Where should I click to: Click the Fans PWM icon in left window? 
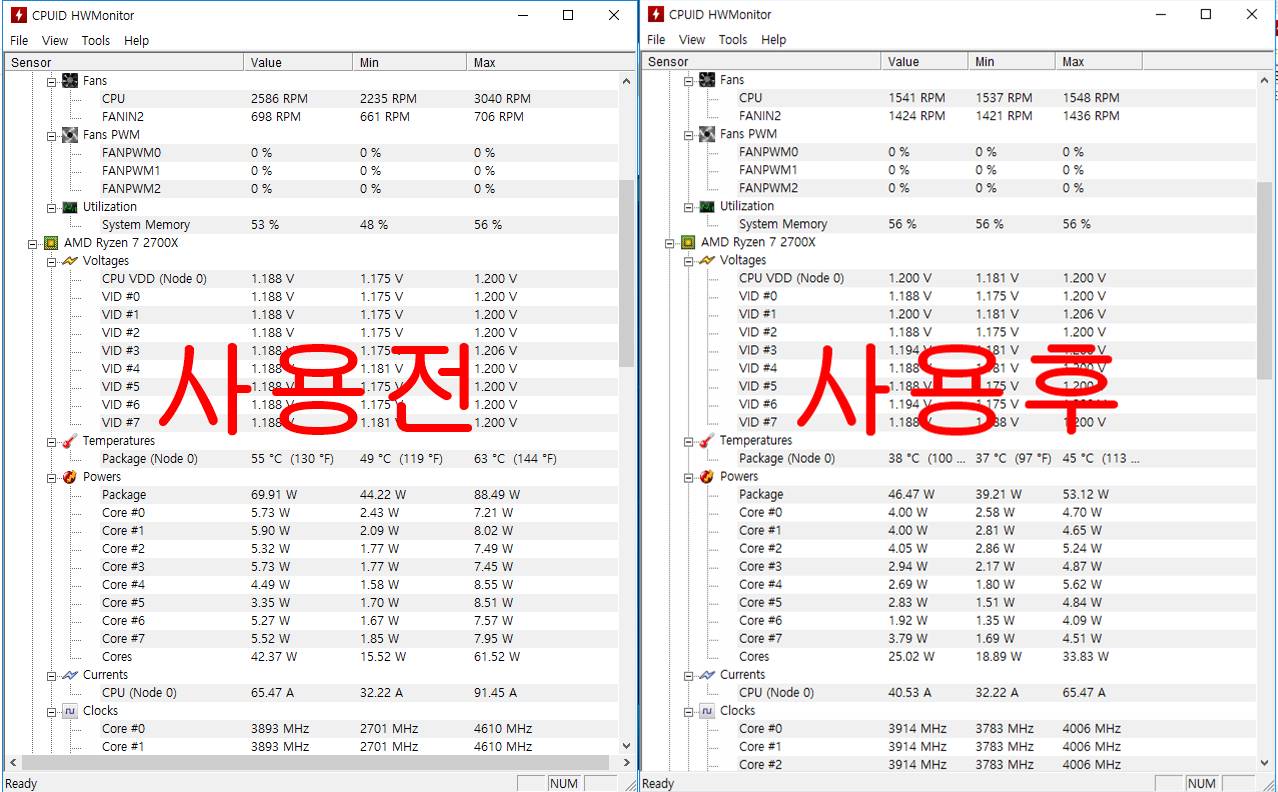[70, 135]
